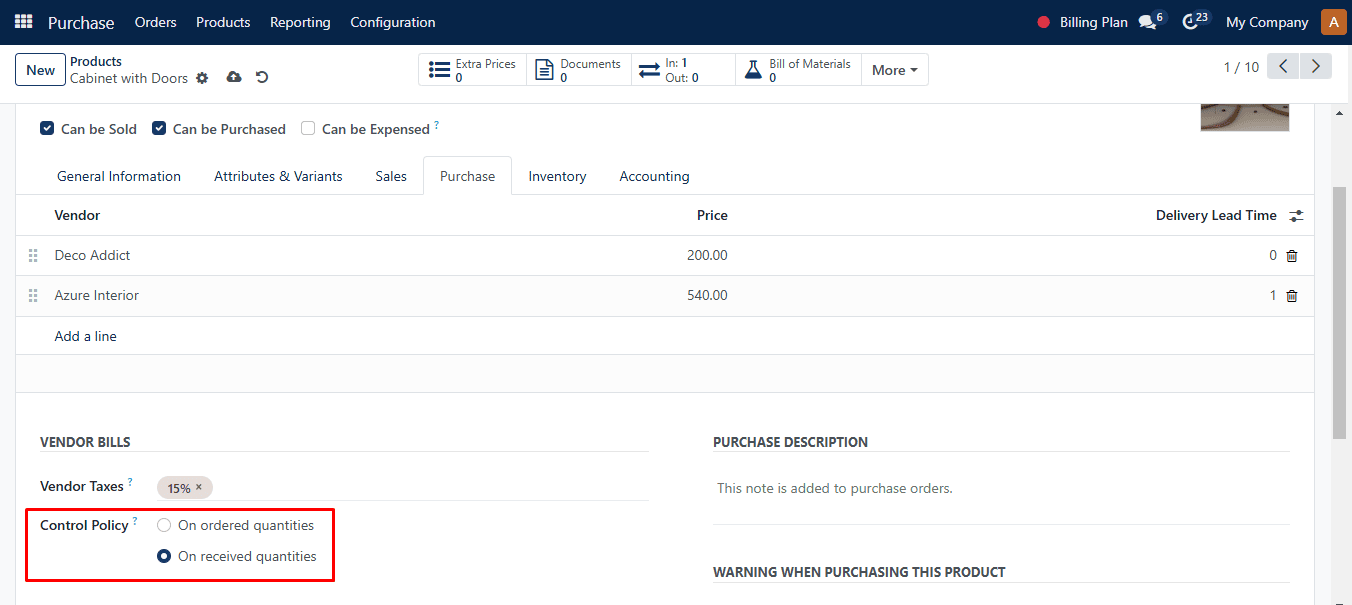
Task: Expand the More actions dropdown
Action: pos(895,70)
